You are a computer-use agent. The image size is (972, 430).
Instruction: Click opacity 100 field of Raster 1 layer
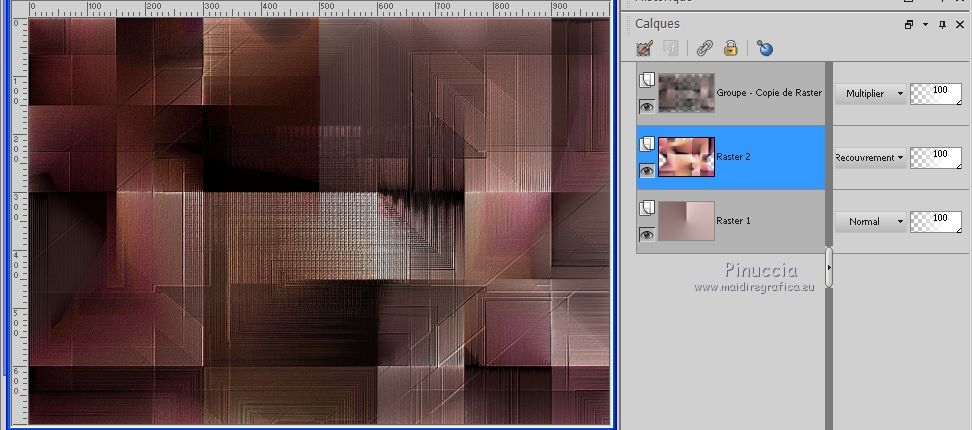(x=936, y=221)
